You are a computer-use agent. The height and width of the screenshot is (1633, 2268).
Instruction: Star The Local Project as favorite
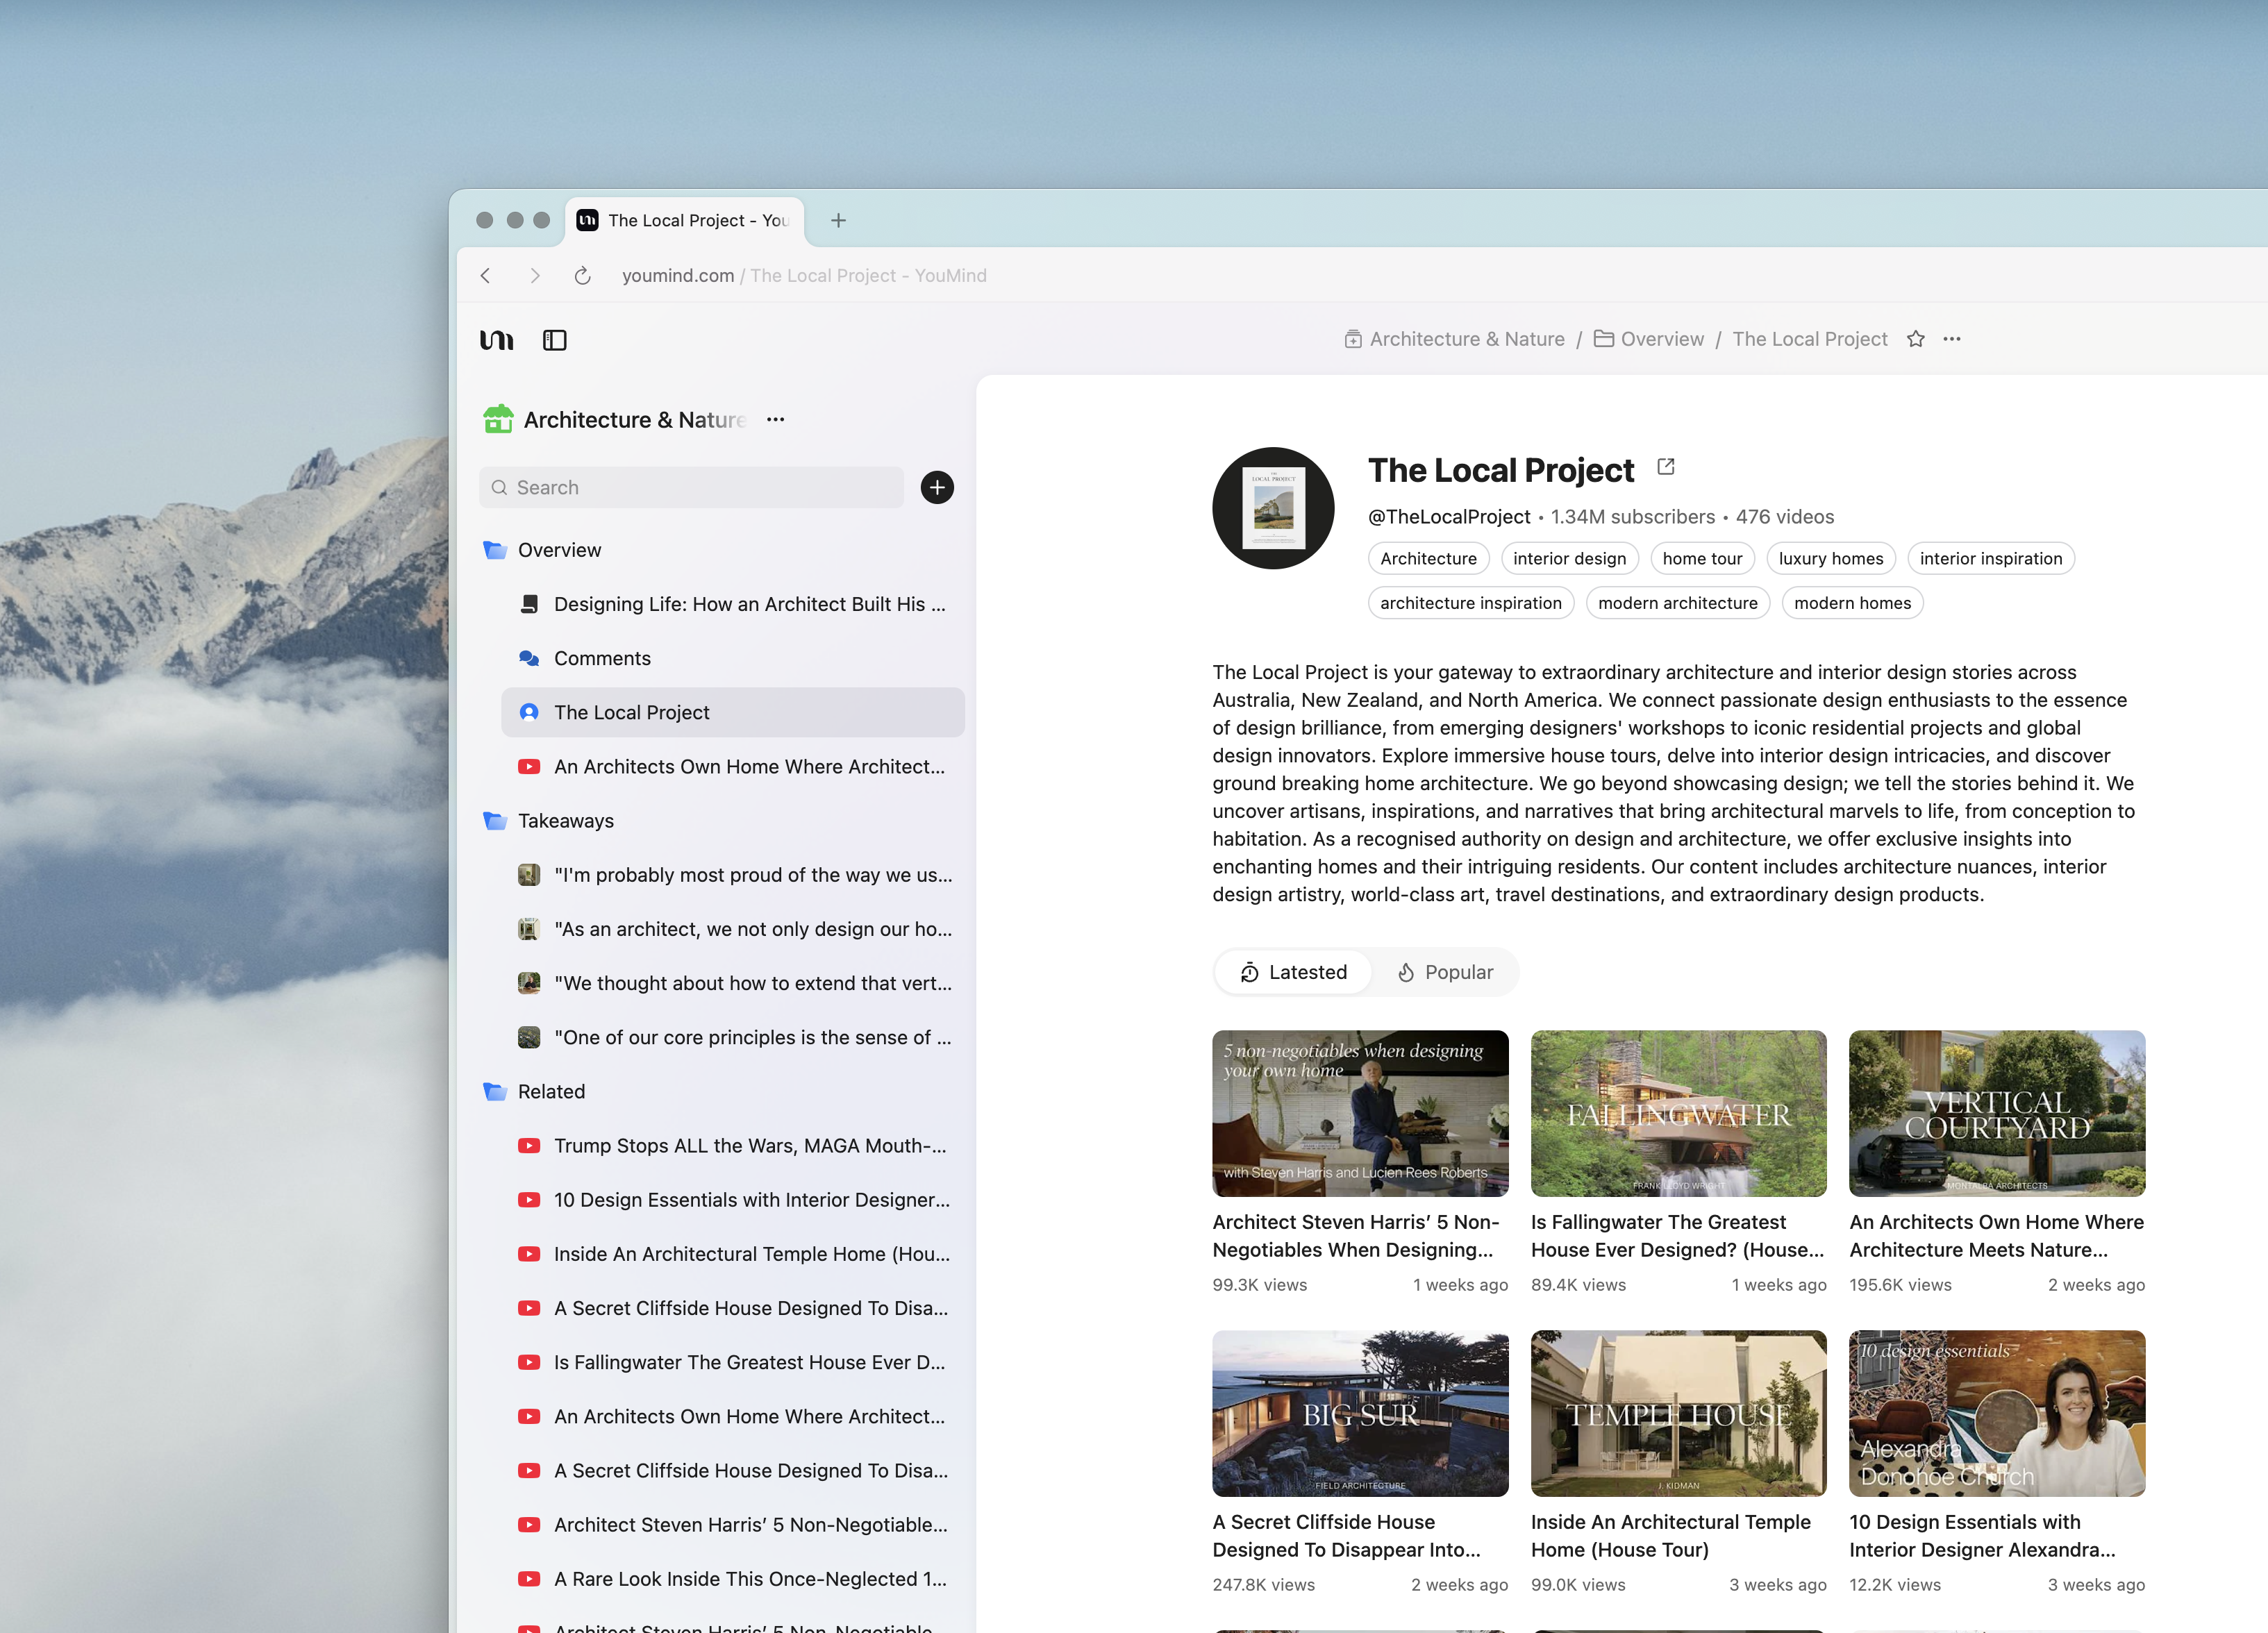1915,339
